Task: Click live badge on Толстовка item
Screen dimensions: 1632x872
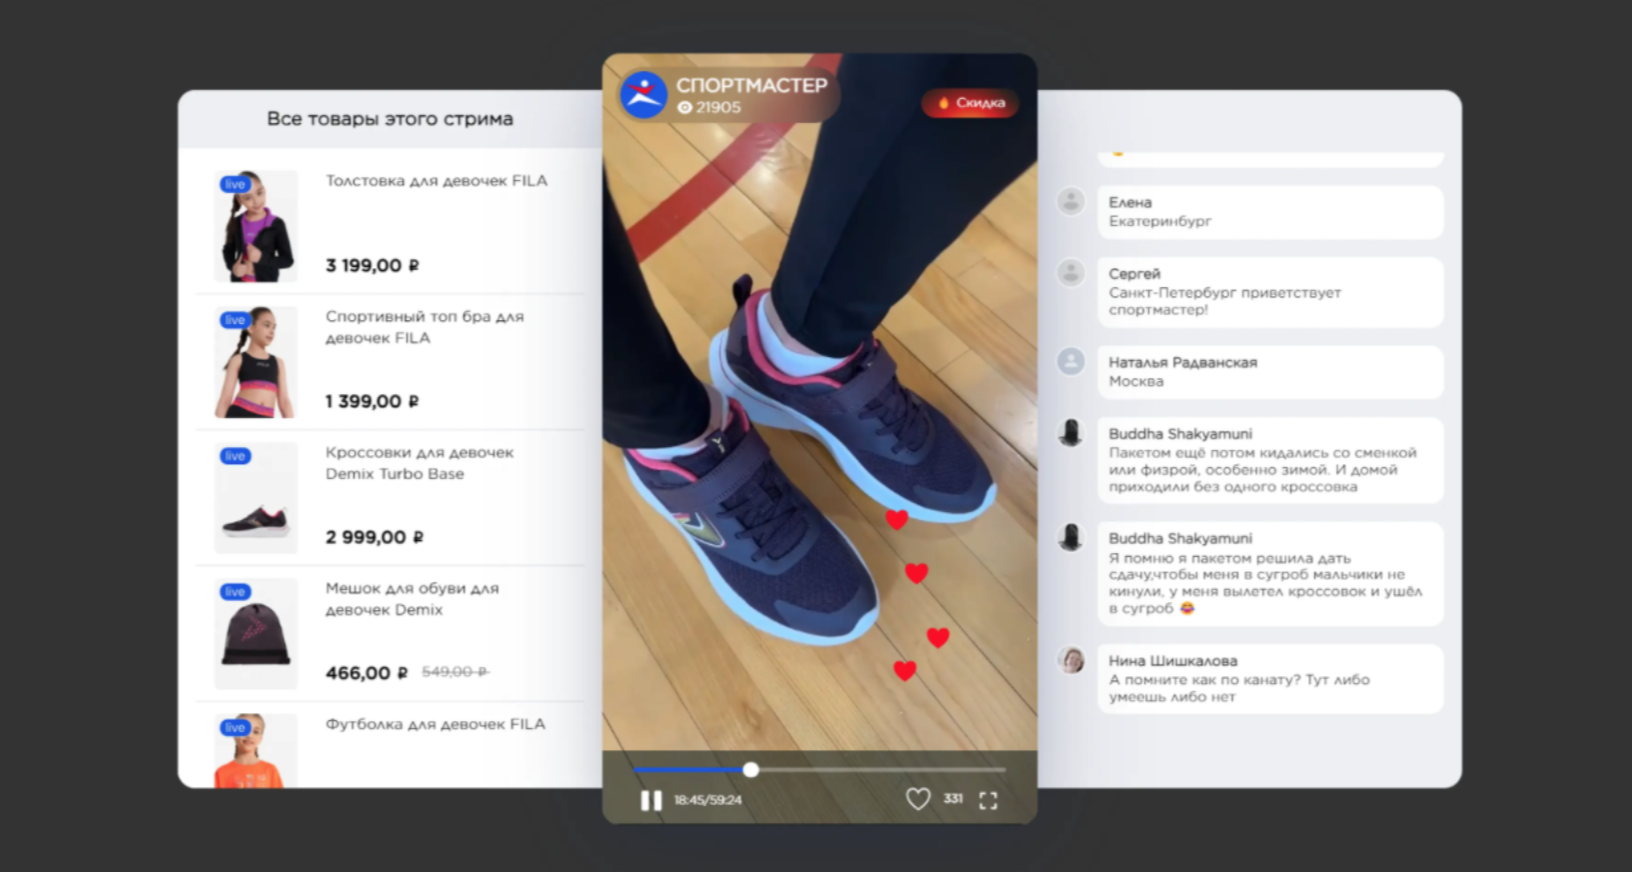Action: coord(235,184)
